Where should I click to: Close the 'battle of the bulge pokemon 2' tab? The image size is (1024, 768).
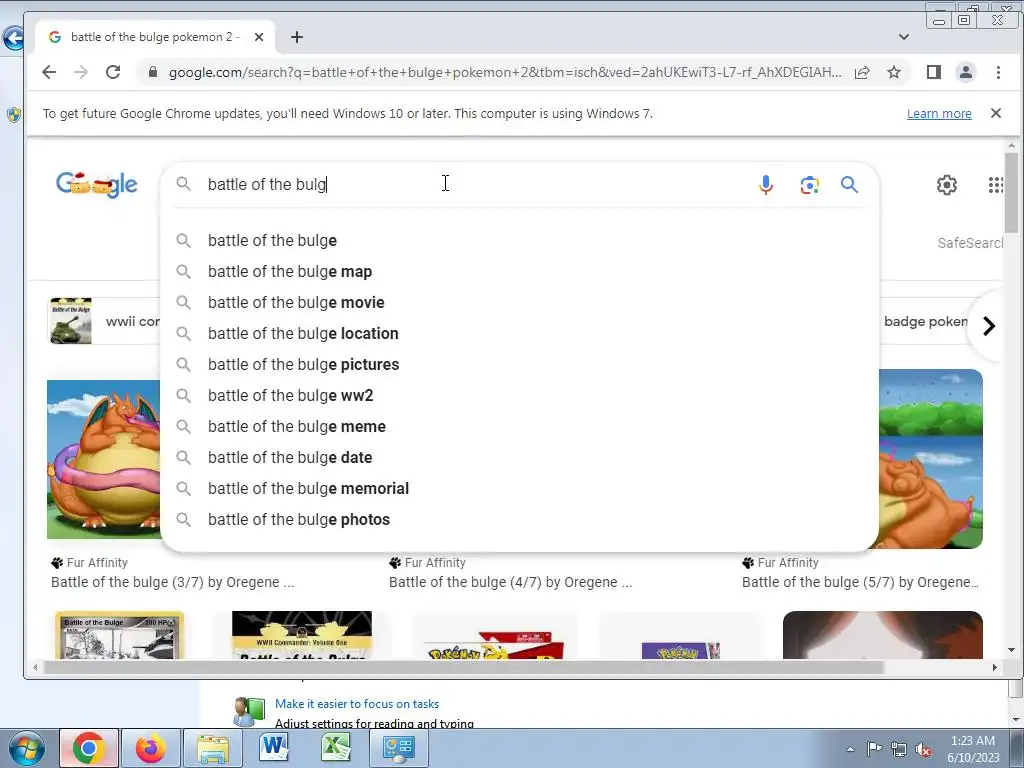tap(259, 37)
